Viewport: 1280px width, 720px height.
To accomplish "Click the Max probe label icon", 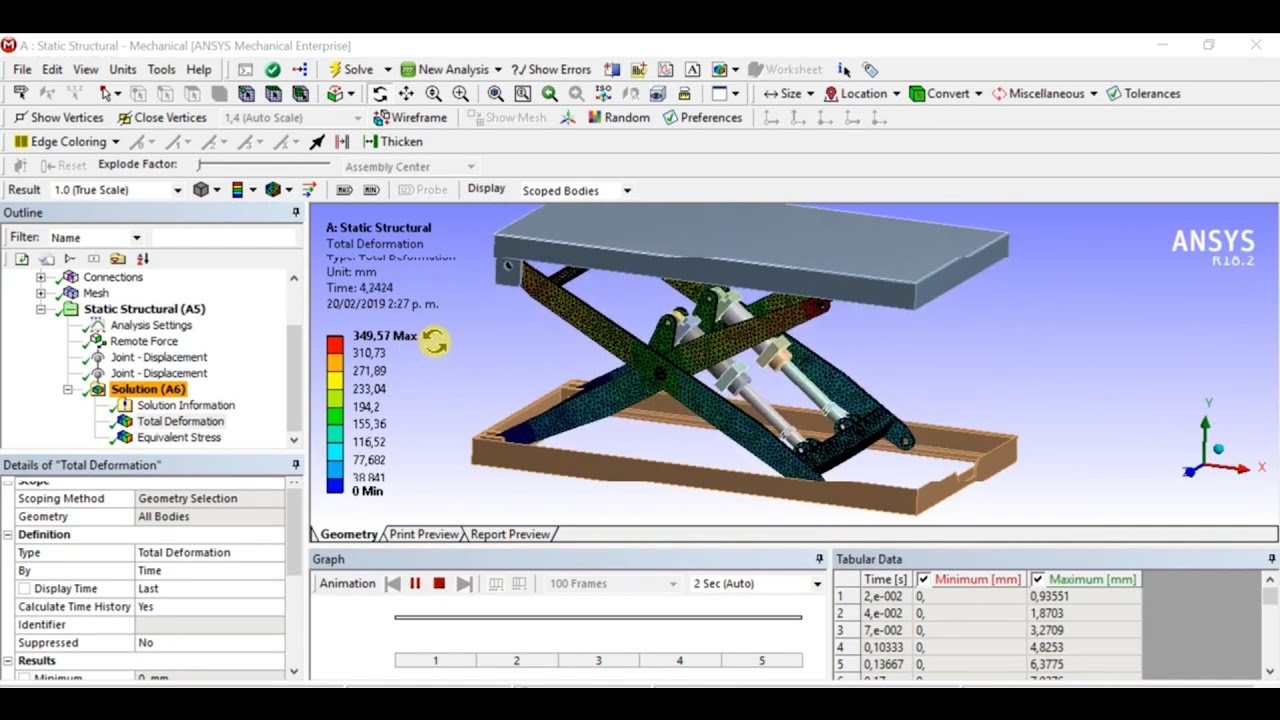I will (344, 190).
